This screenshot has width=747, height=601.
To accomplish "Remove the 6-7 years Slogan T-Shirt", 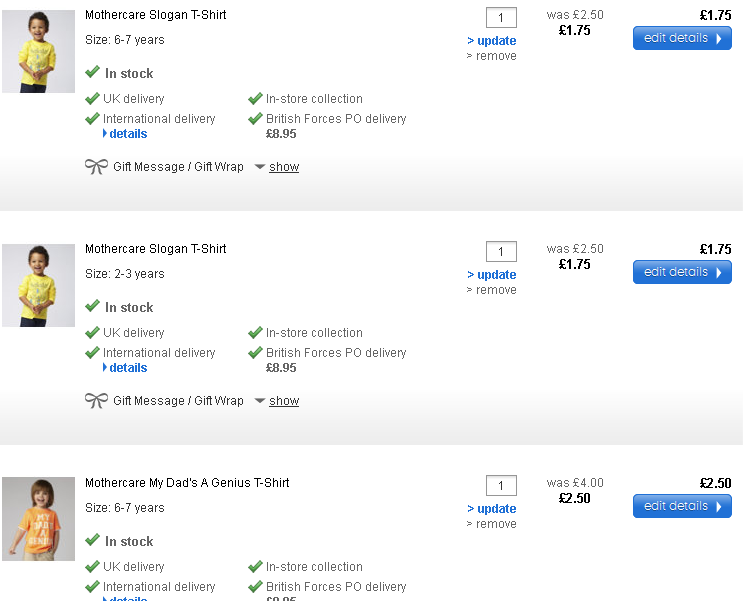I will point(492,56).
